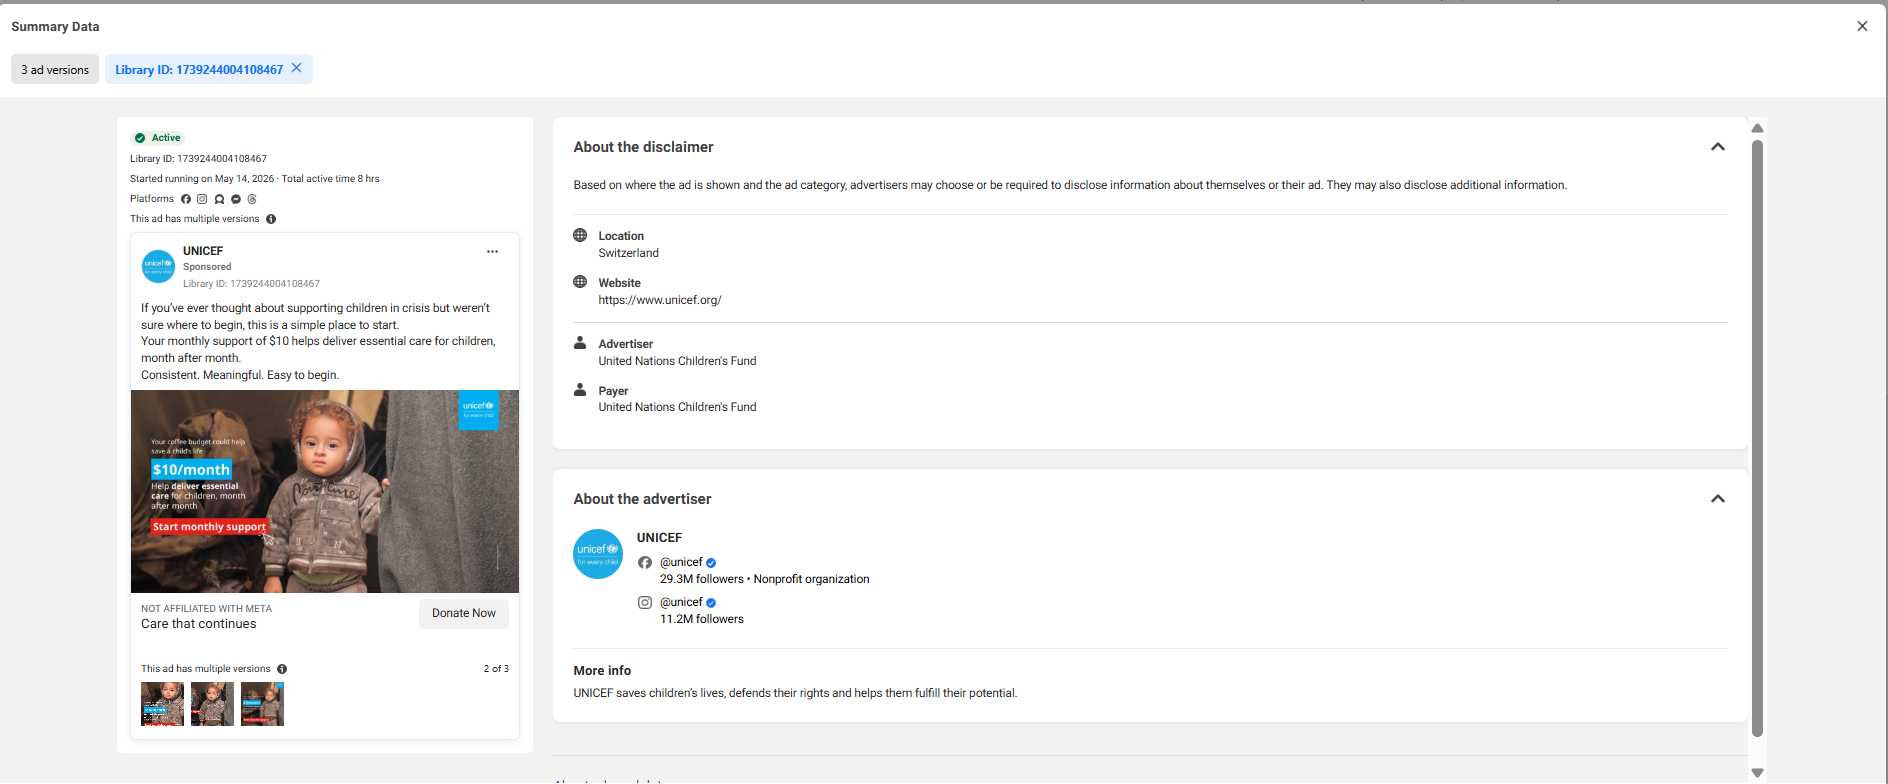The image size is (1888, 784).
Task: Click the globe icon beside Location
Action: pos(580,235)
